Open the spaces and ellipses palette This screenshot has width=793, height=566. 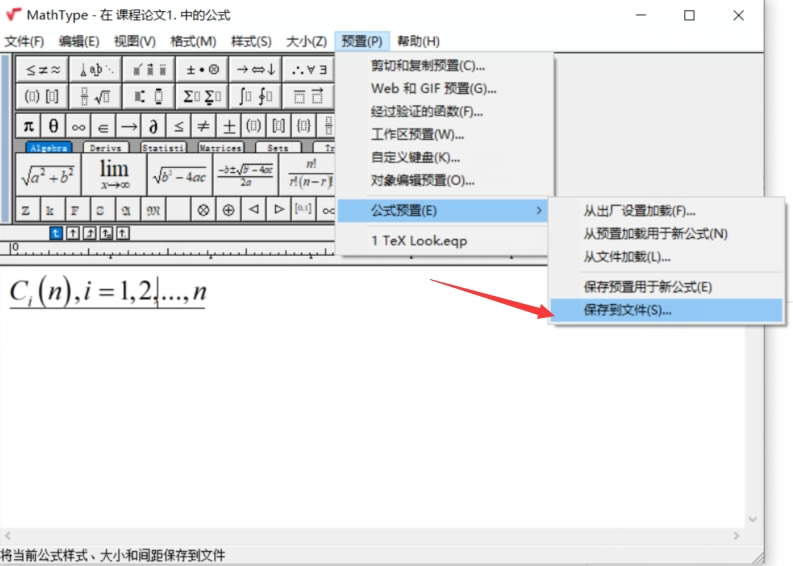(x=96, y=70)
